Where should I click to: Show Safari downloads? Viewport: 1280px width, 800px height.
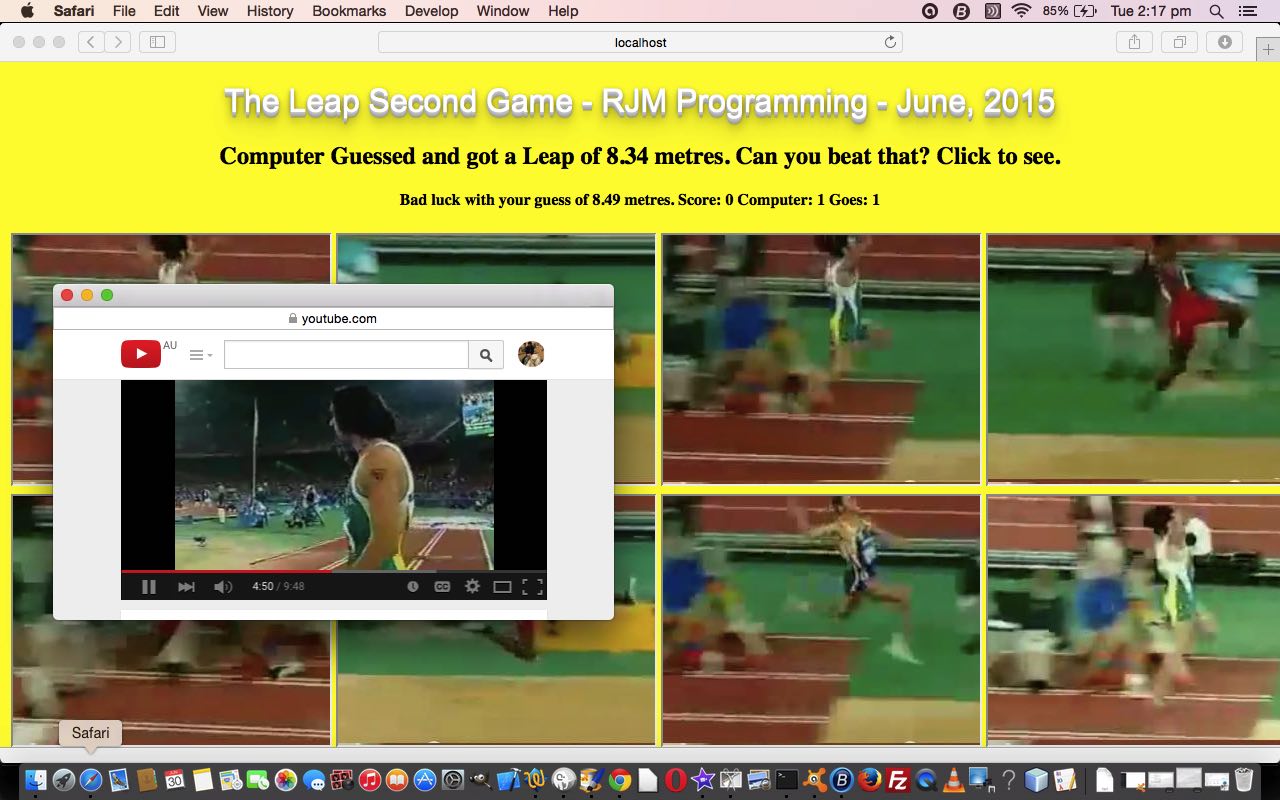click(1224, 42)
